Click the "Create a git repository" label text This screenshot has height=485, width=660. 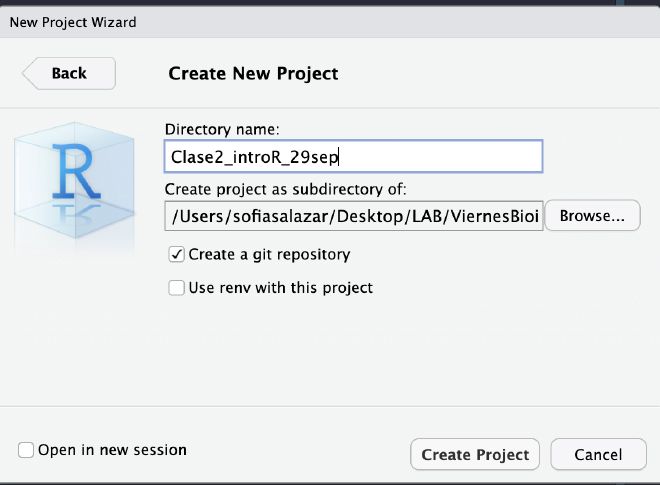pyautogui.click(x=270, y=255)
